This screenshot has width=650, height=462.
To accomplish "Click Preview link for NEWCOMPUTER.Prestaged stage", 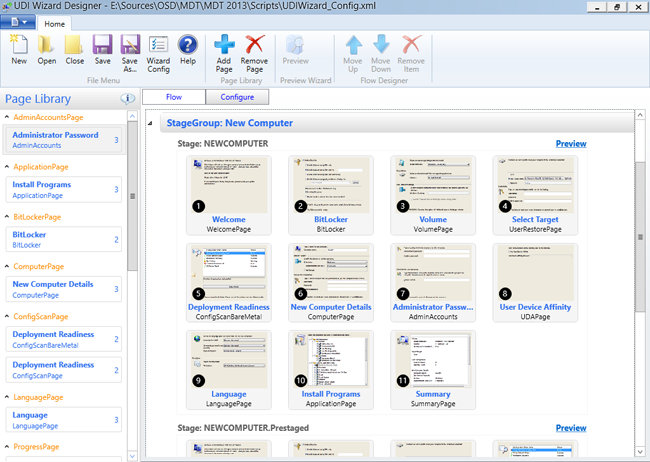I will [570, 428].
